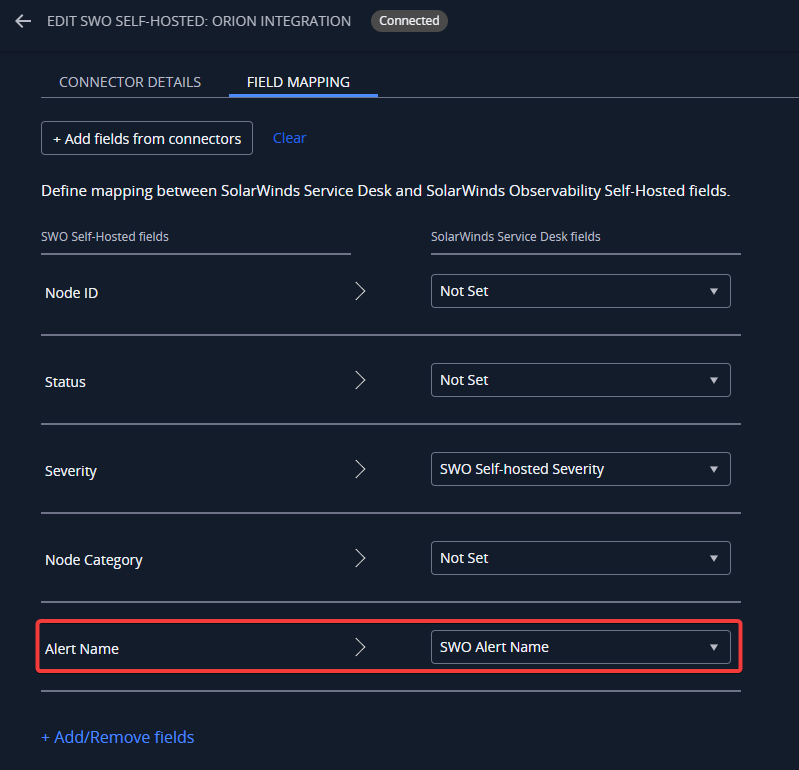
Task: Click Add fields from connectors button
Action: click(147, 138)
